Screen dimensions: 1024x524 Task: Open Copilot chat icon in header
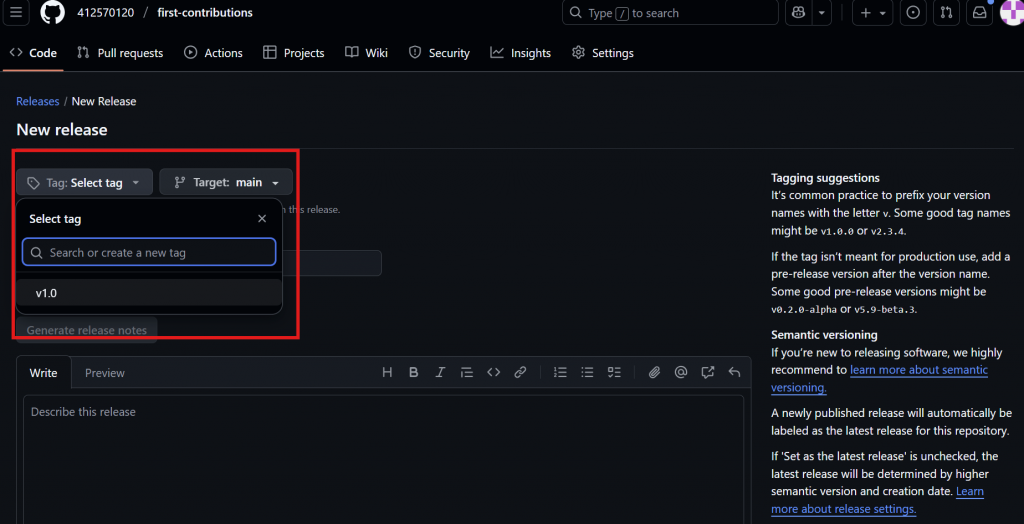pyautogui.click(x=798, y=12)
